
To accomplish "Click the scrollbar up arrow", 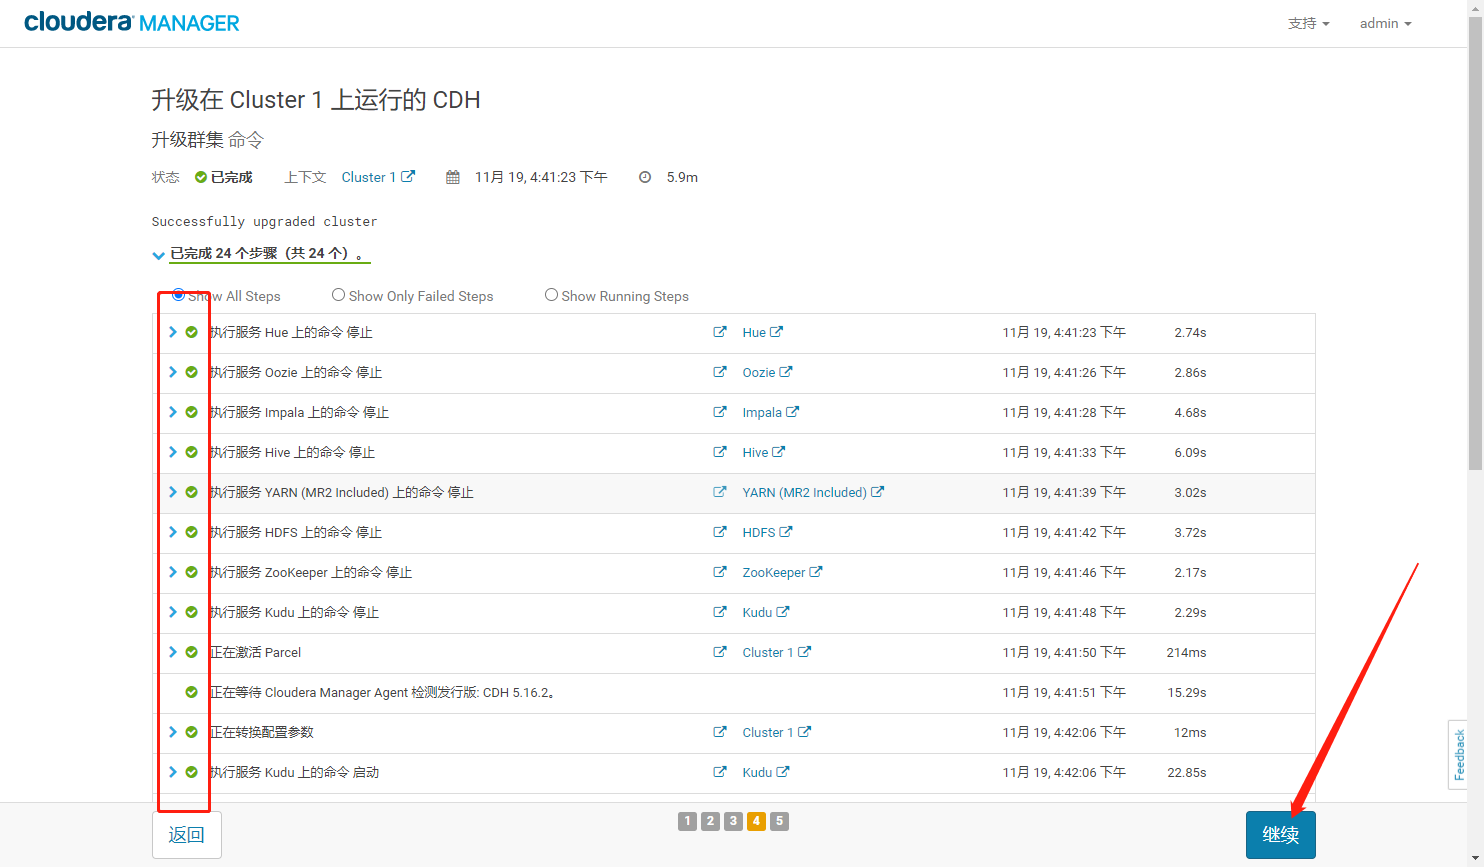I will [1476, 8].
